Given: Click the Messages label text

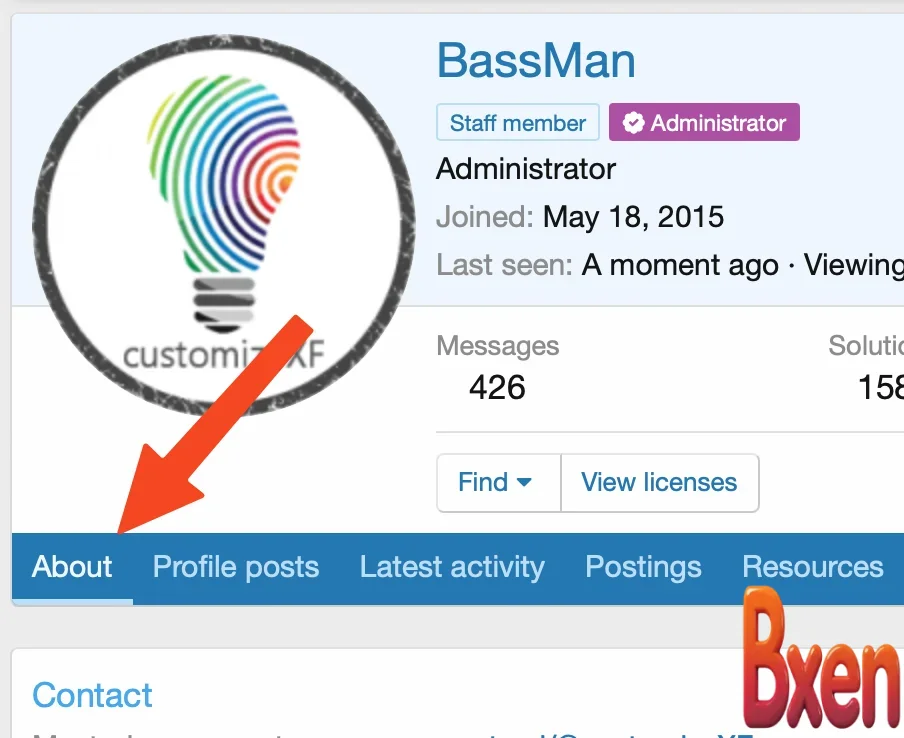Looking at the screenshot, I should tap(497, 346).
